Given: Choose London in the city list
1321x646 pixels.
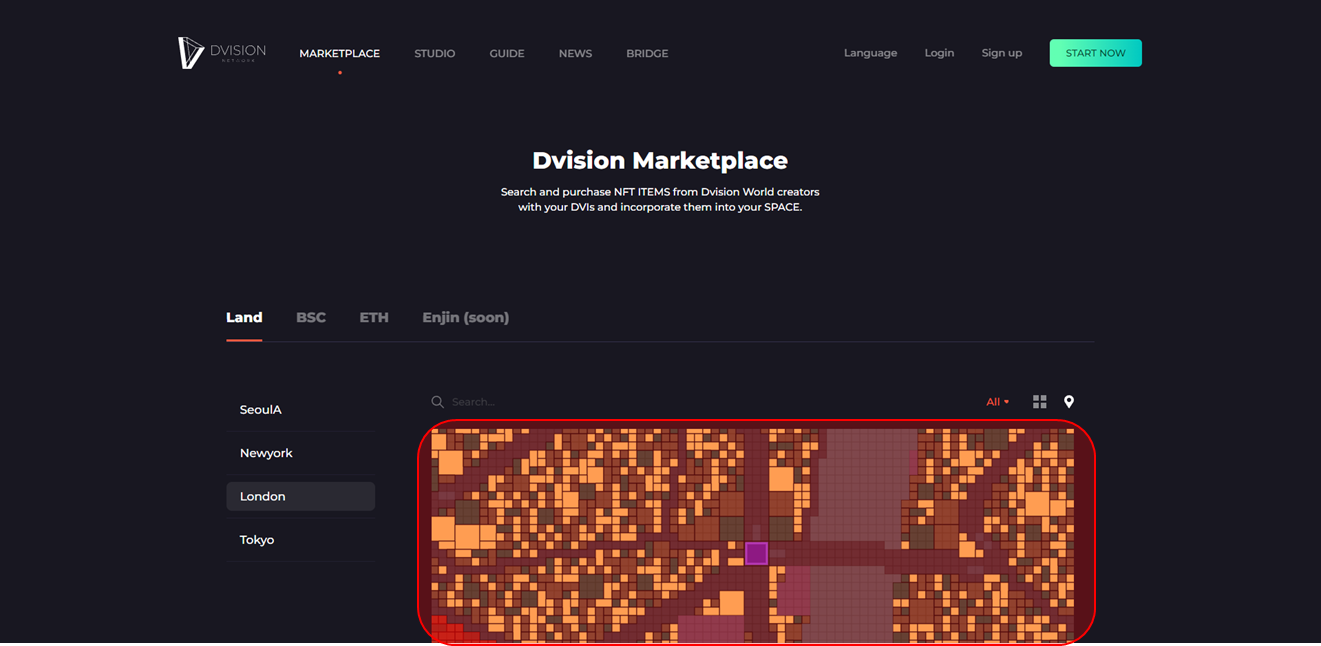Looking at the screenshot, I should (300, 496).
